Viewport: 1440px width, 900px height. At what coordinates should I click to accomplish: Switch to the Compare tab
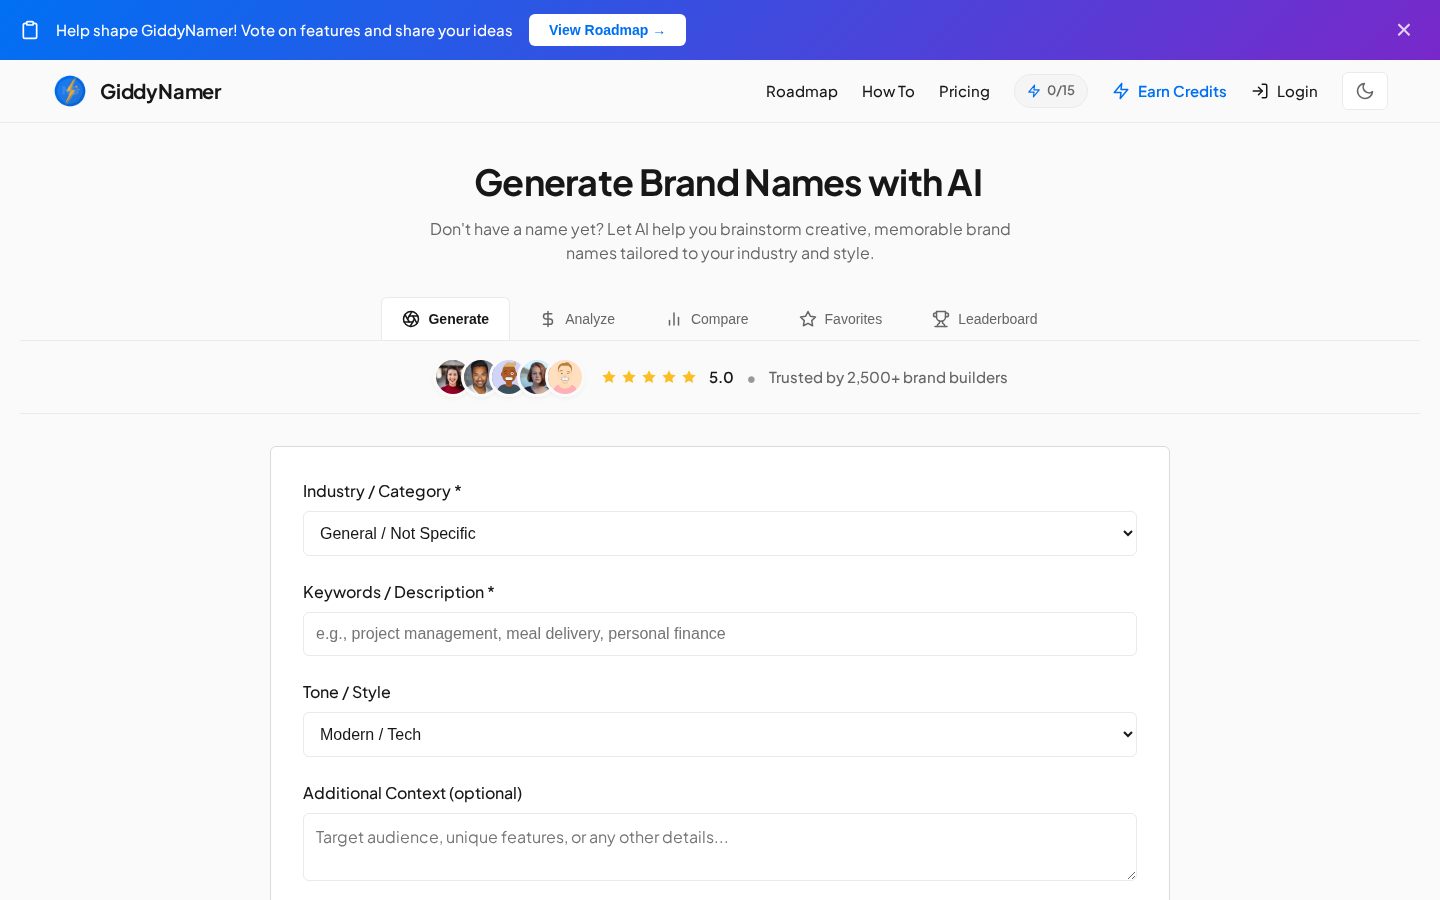tap(707, 319)
